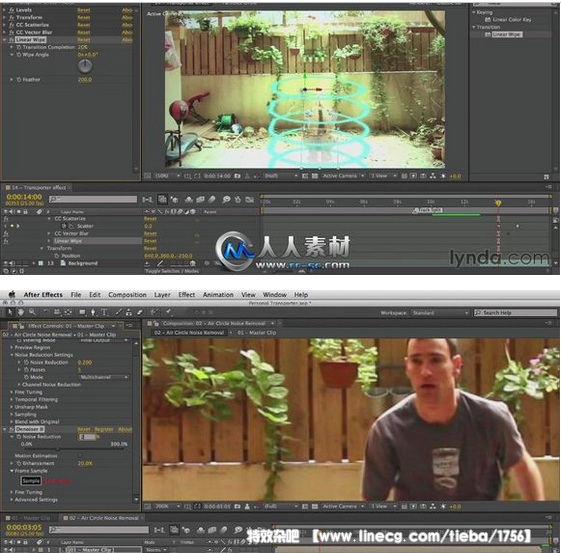This screenshot has width=561, height=553.
Task: Select the Clone Stamp tool
Action: point(129,312)
